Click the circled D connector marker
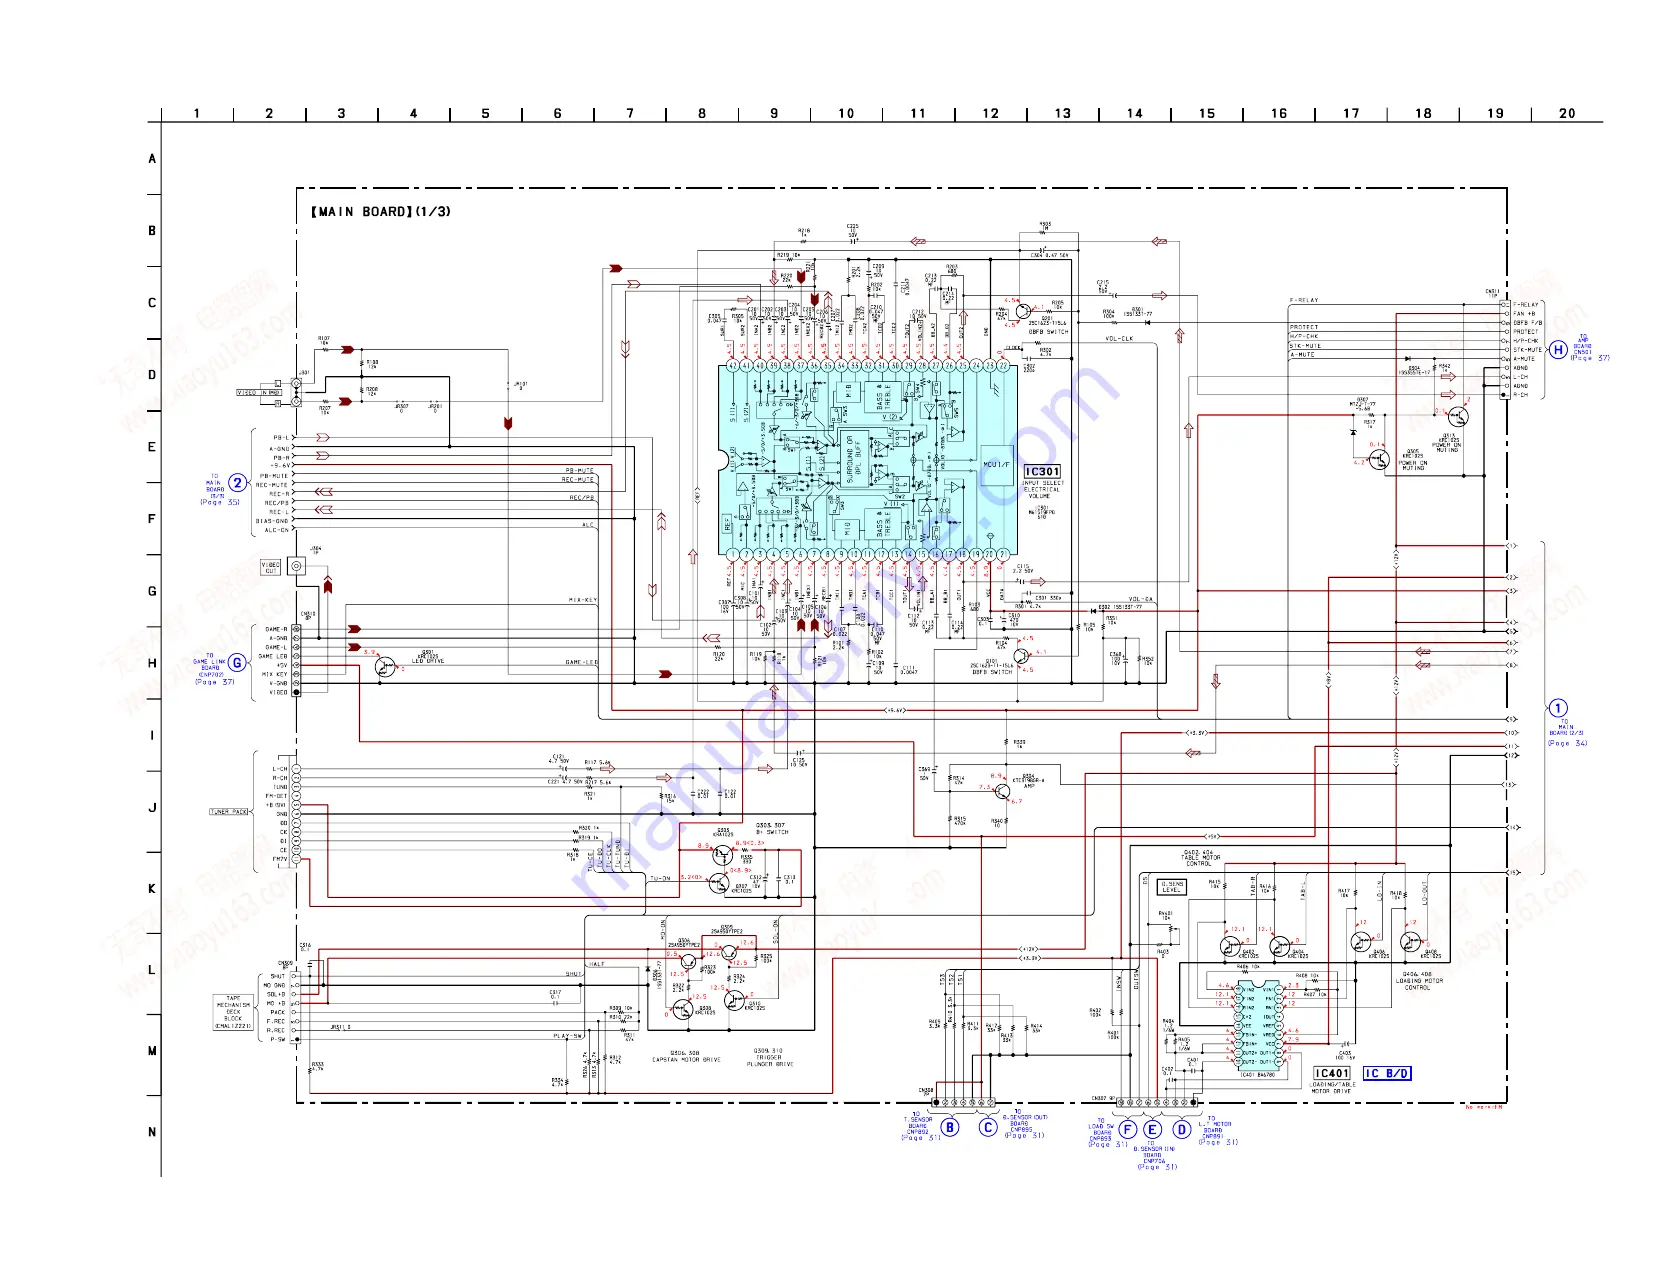Screen dimensions: 1680x1263 click(x=1182, y=1129)
